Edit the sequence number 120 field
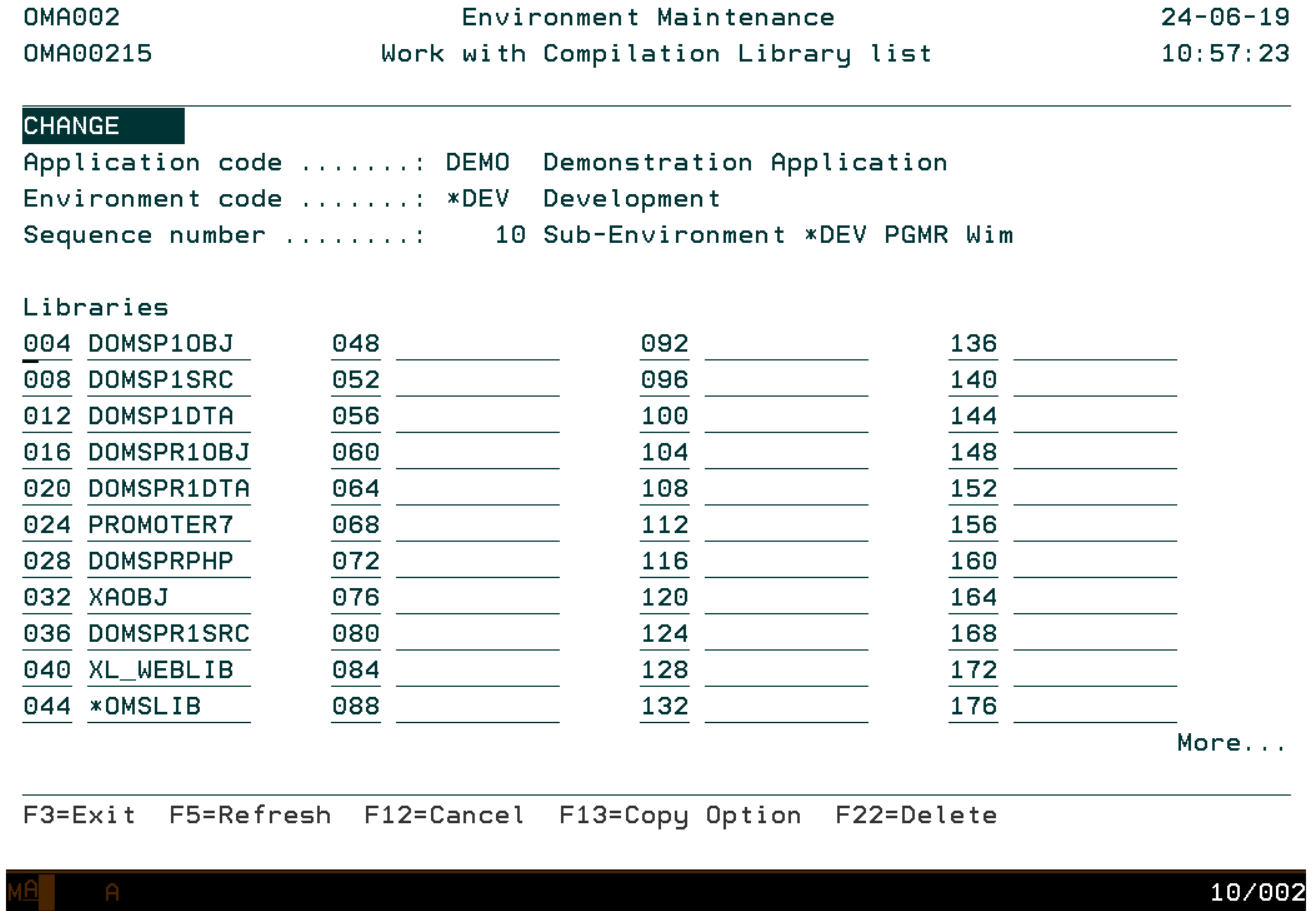1313x911 pixels. [664, 598]
